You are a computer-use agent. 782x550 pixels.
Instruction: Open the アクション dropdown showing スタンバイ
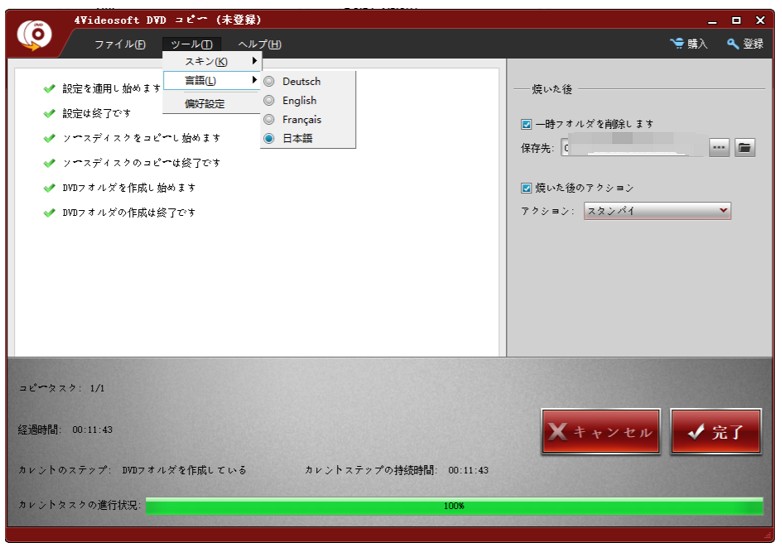(x=657, y=211)
